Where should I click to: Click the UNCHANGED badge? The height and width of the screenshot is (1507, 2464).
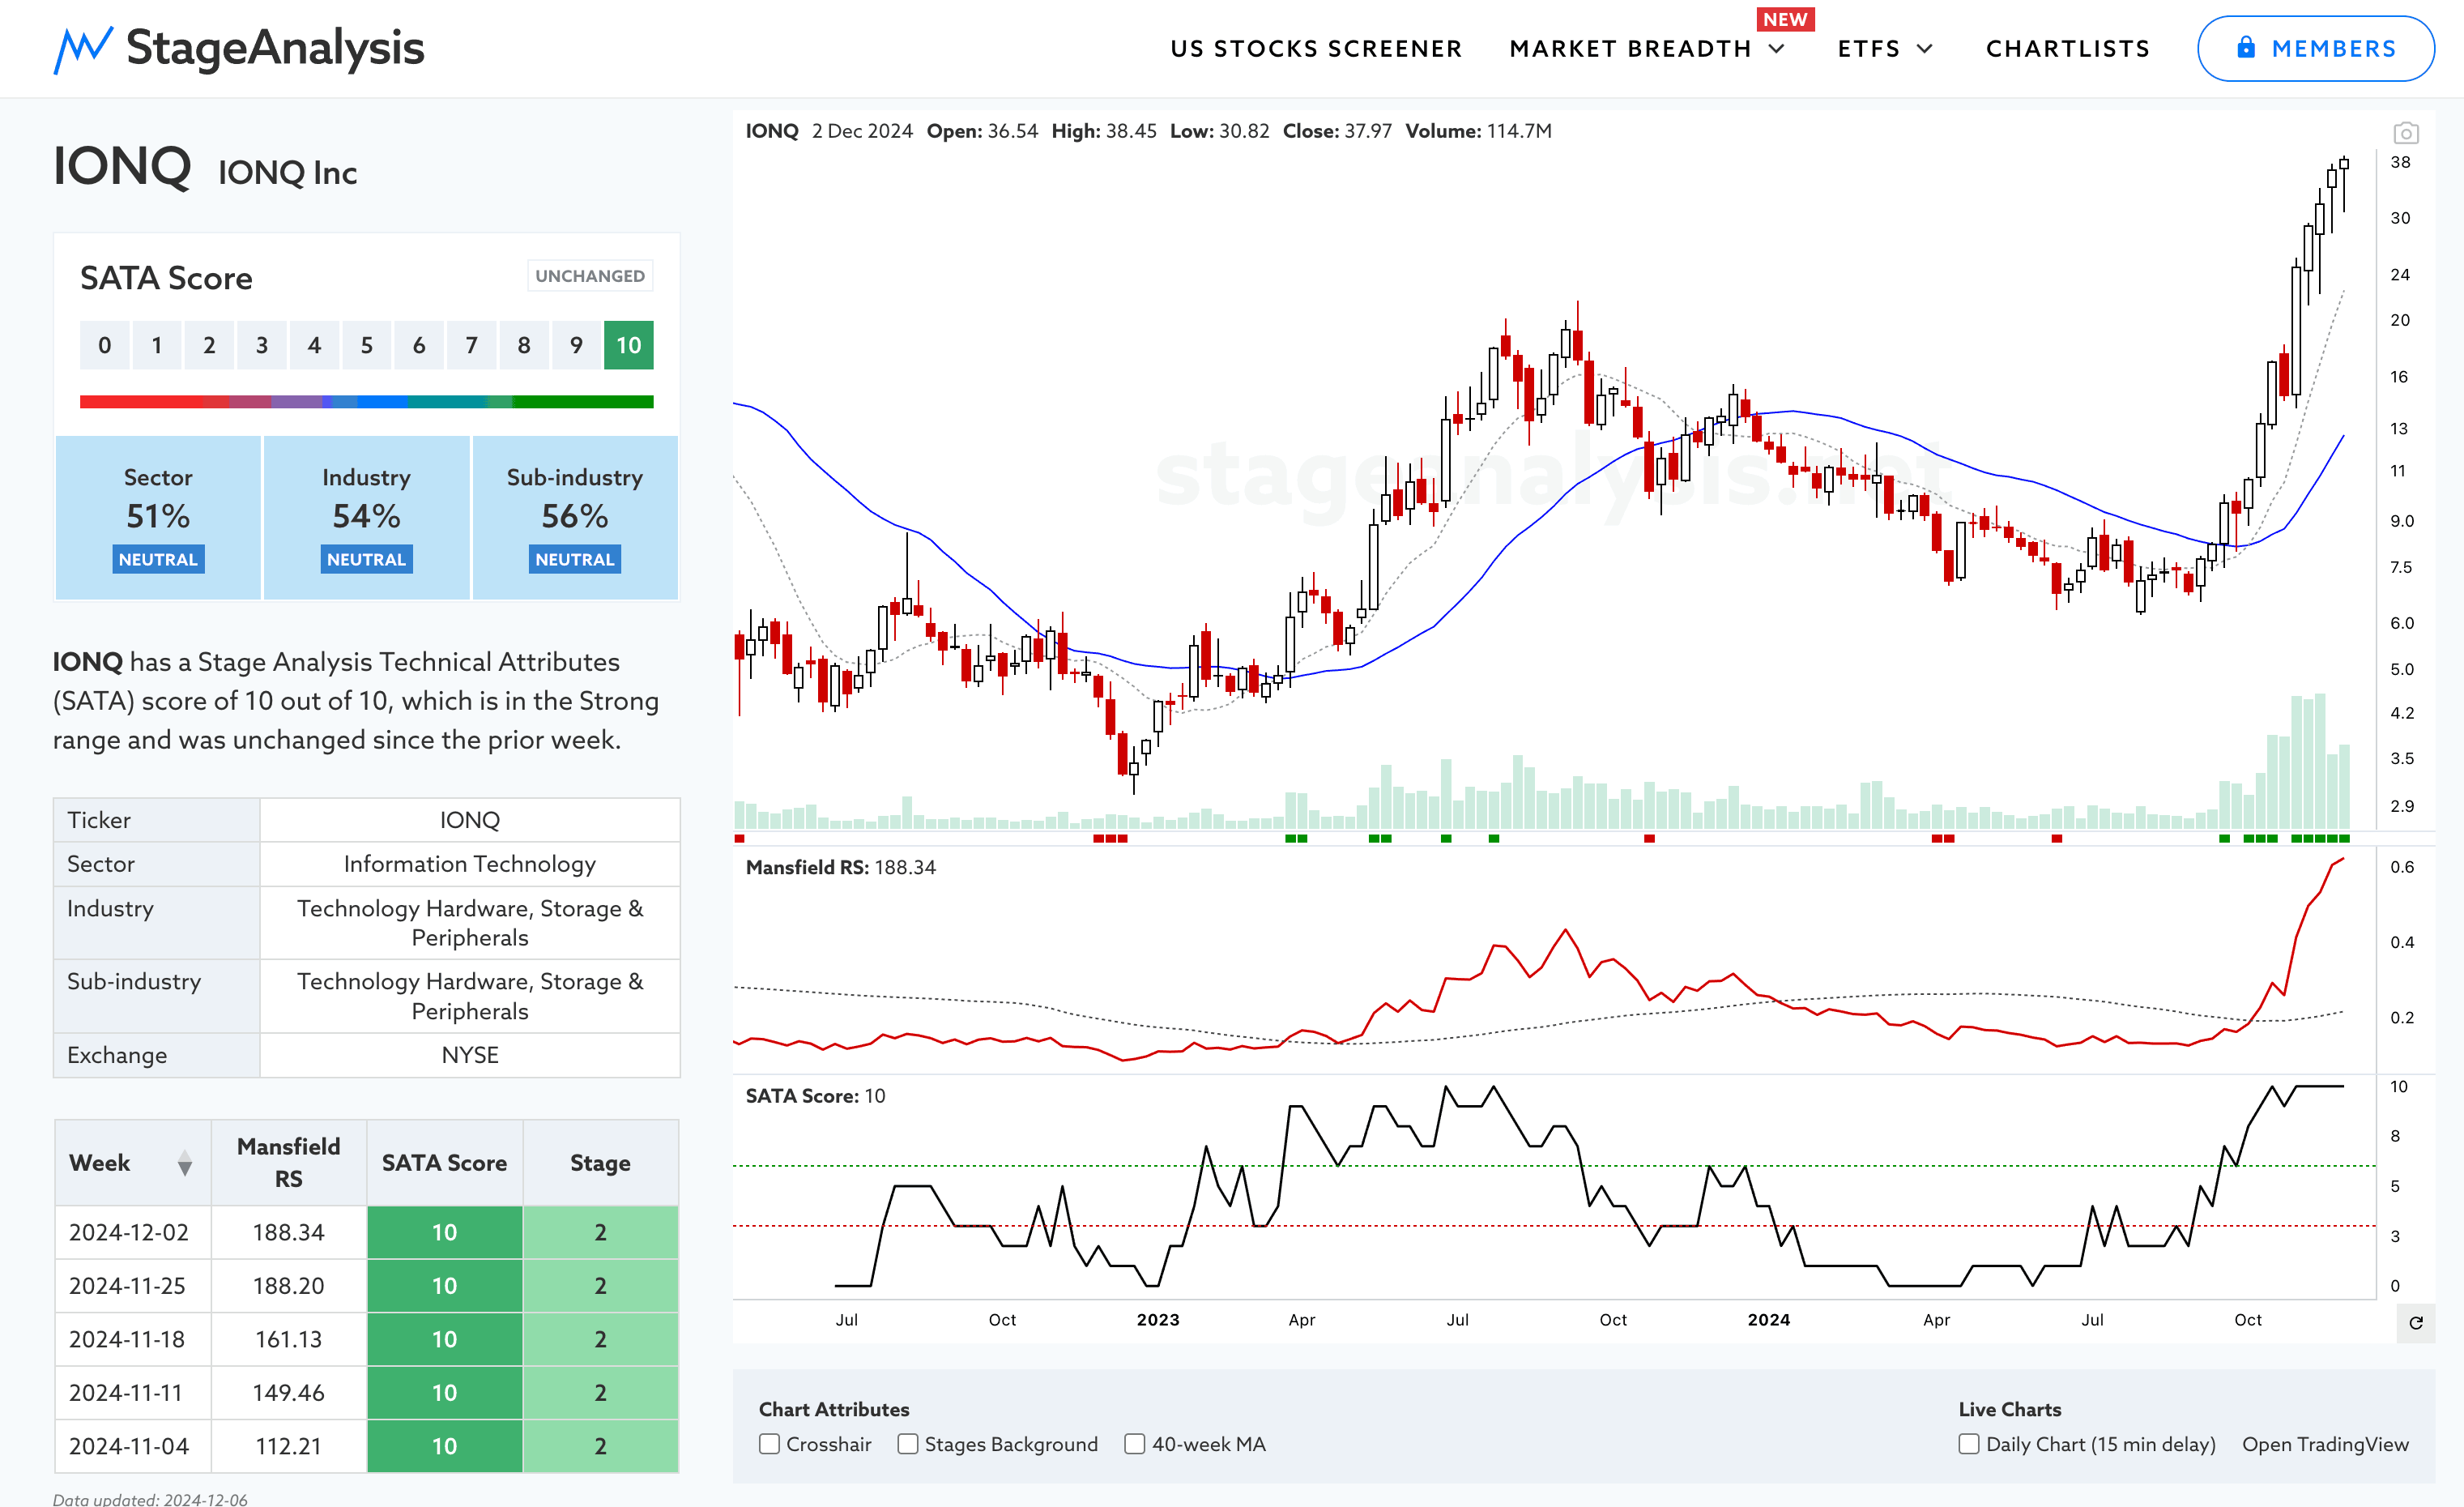pos(590,275)
